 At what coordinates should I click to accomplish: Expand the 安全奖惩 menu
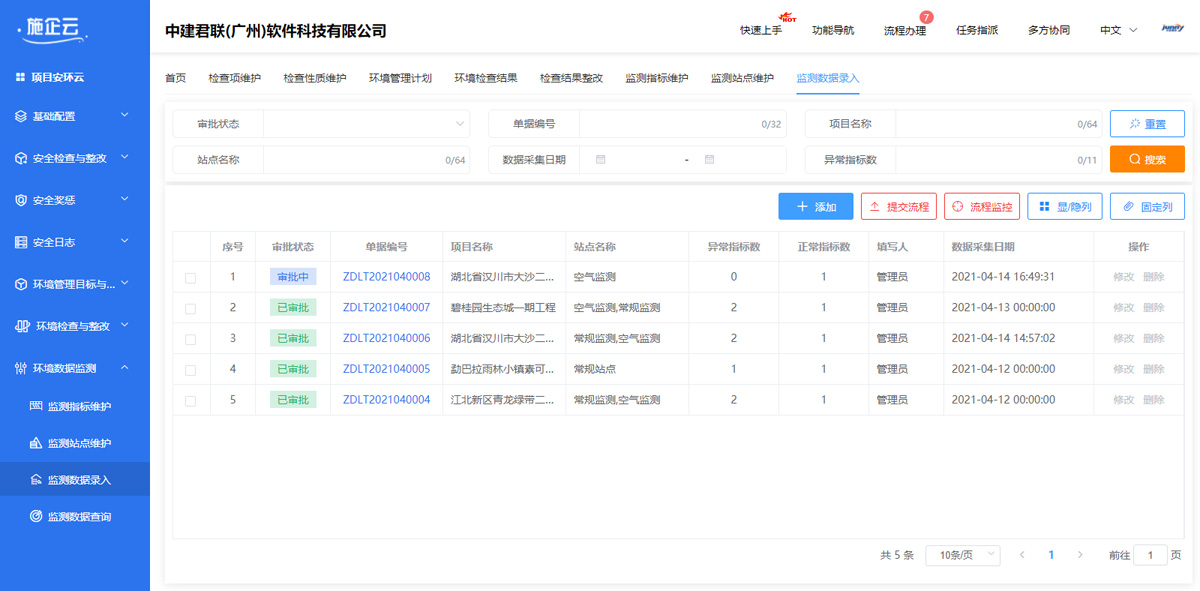(x=125, y=200)
